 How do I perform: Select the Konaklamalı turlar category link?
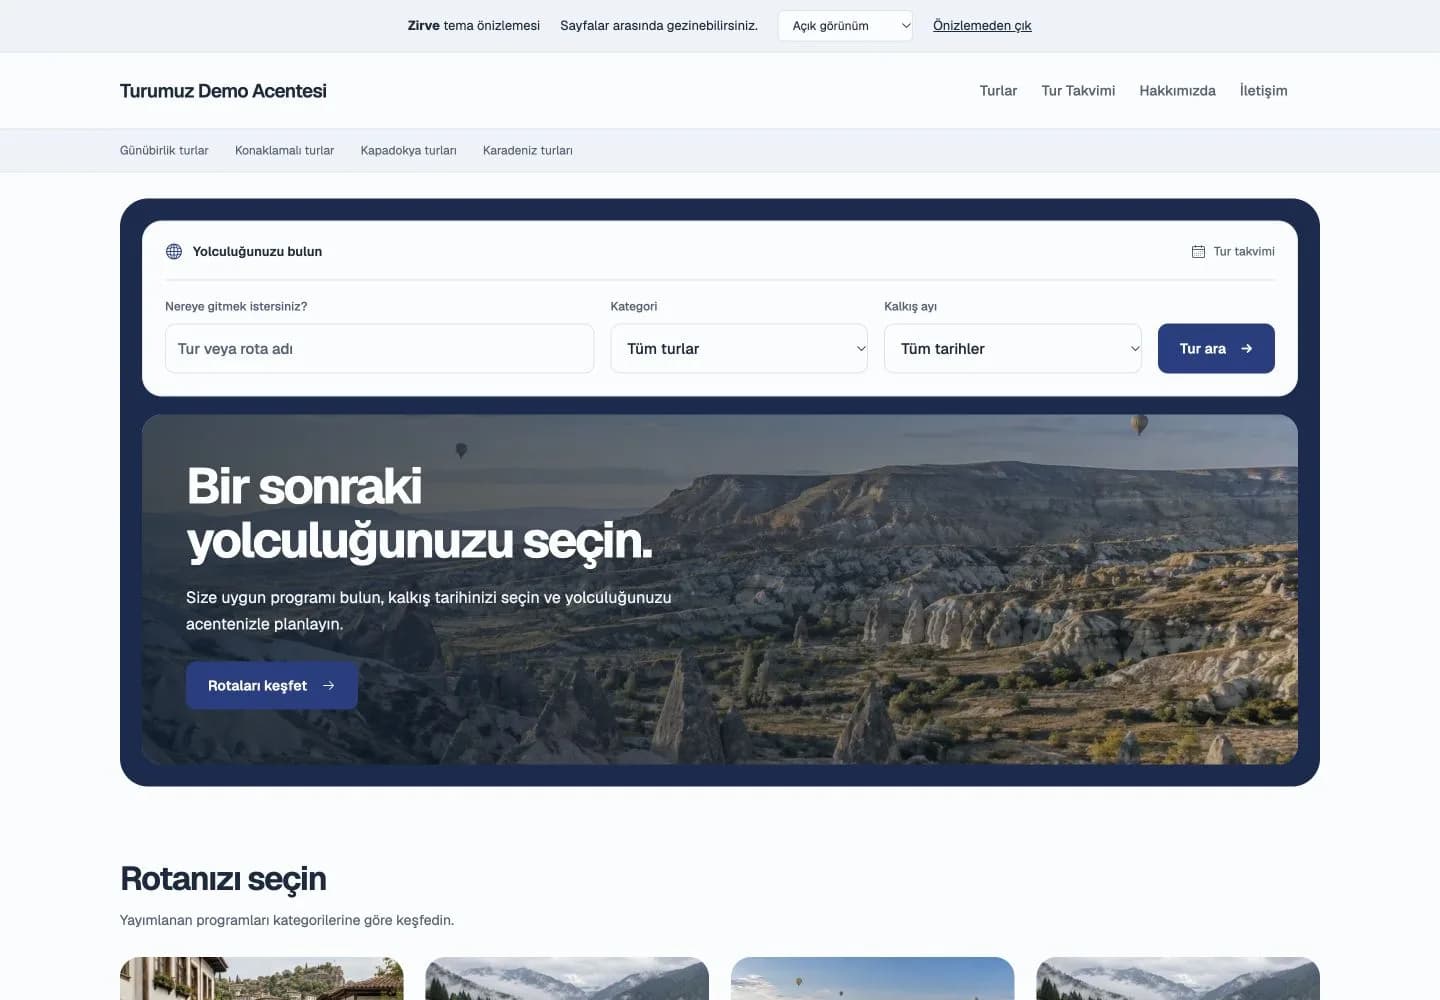point(284,150)
